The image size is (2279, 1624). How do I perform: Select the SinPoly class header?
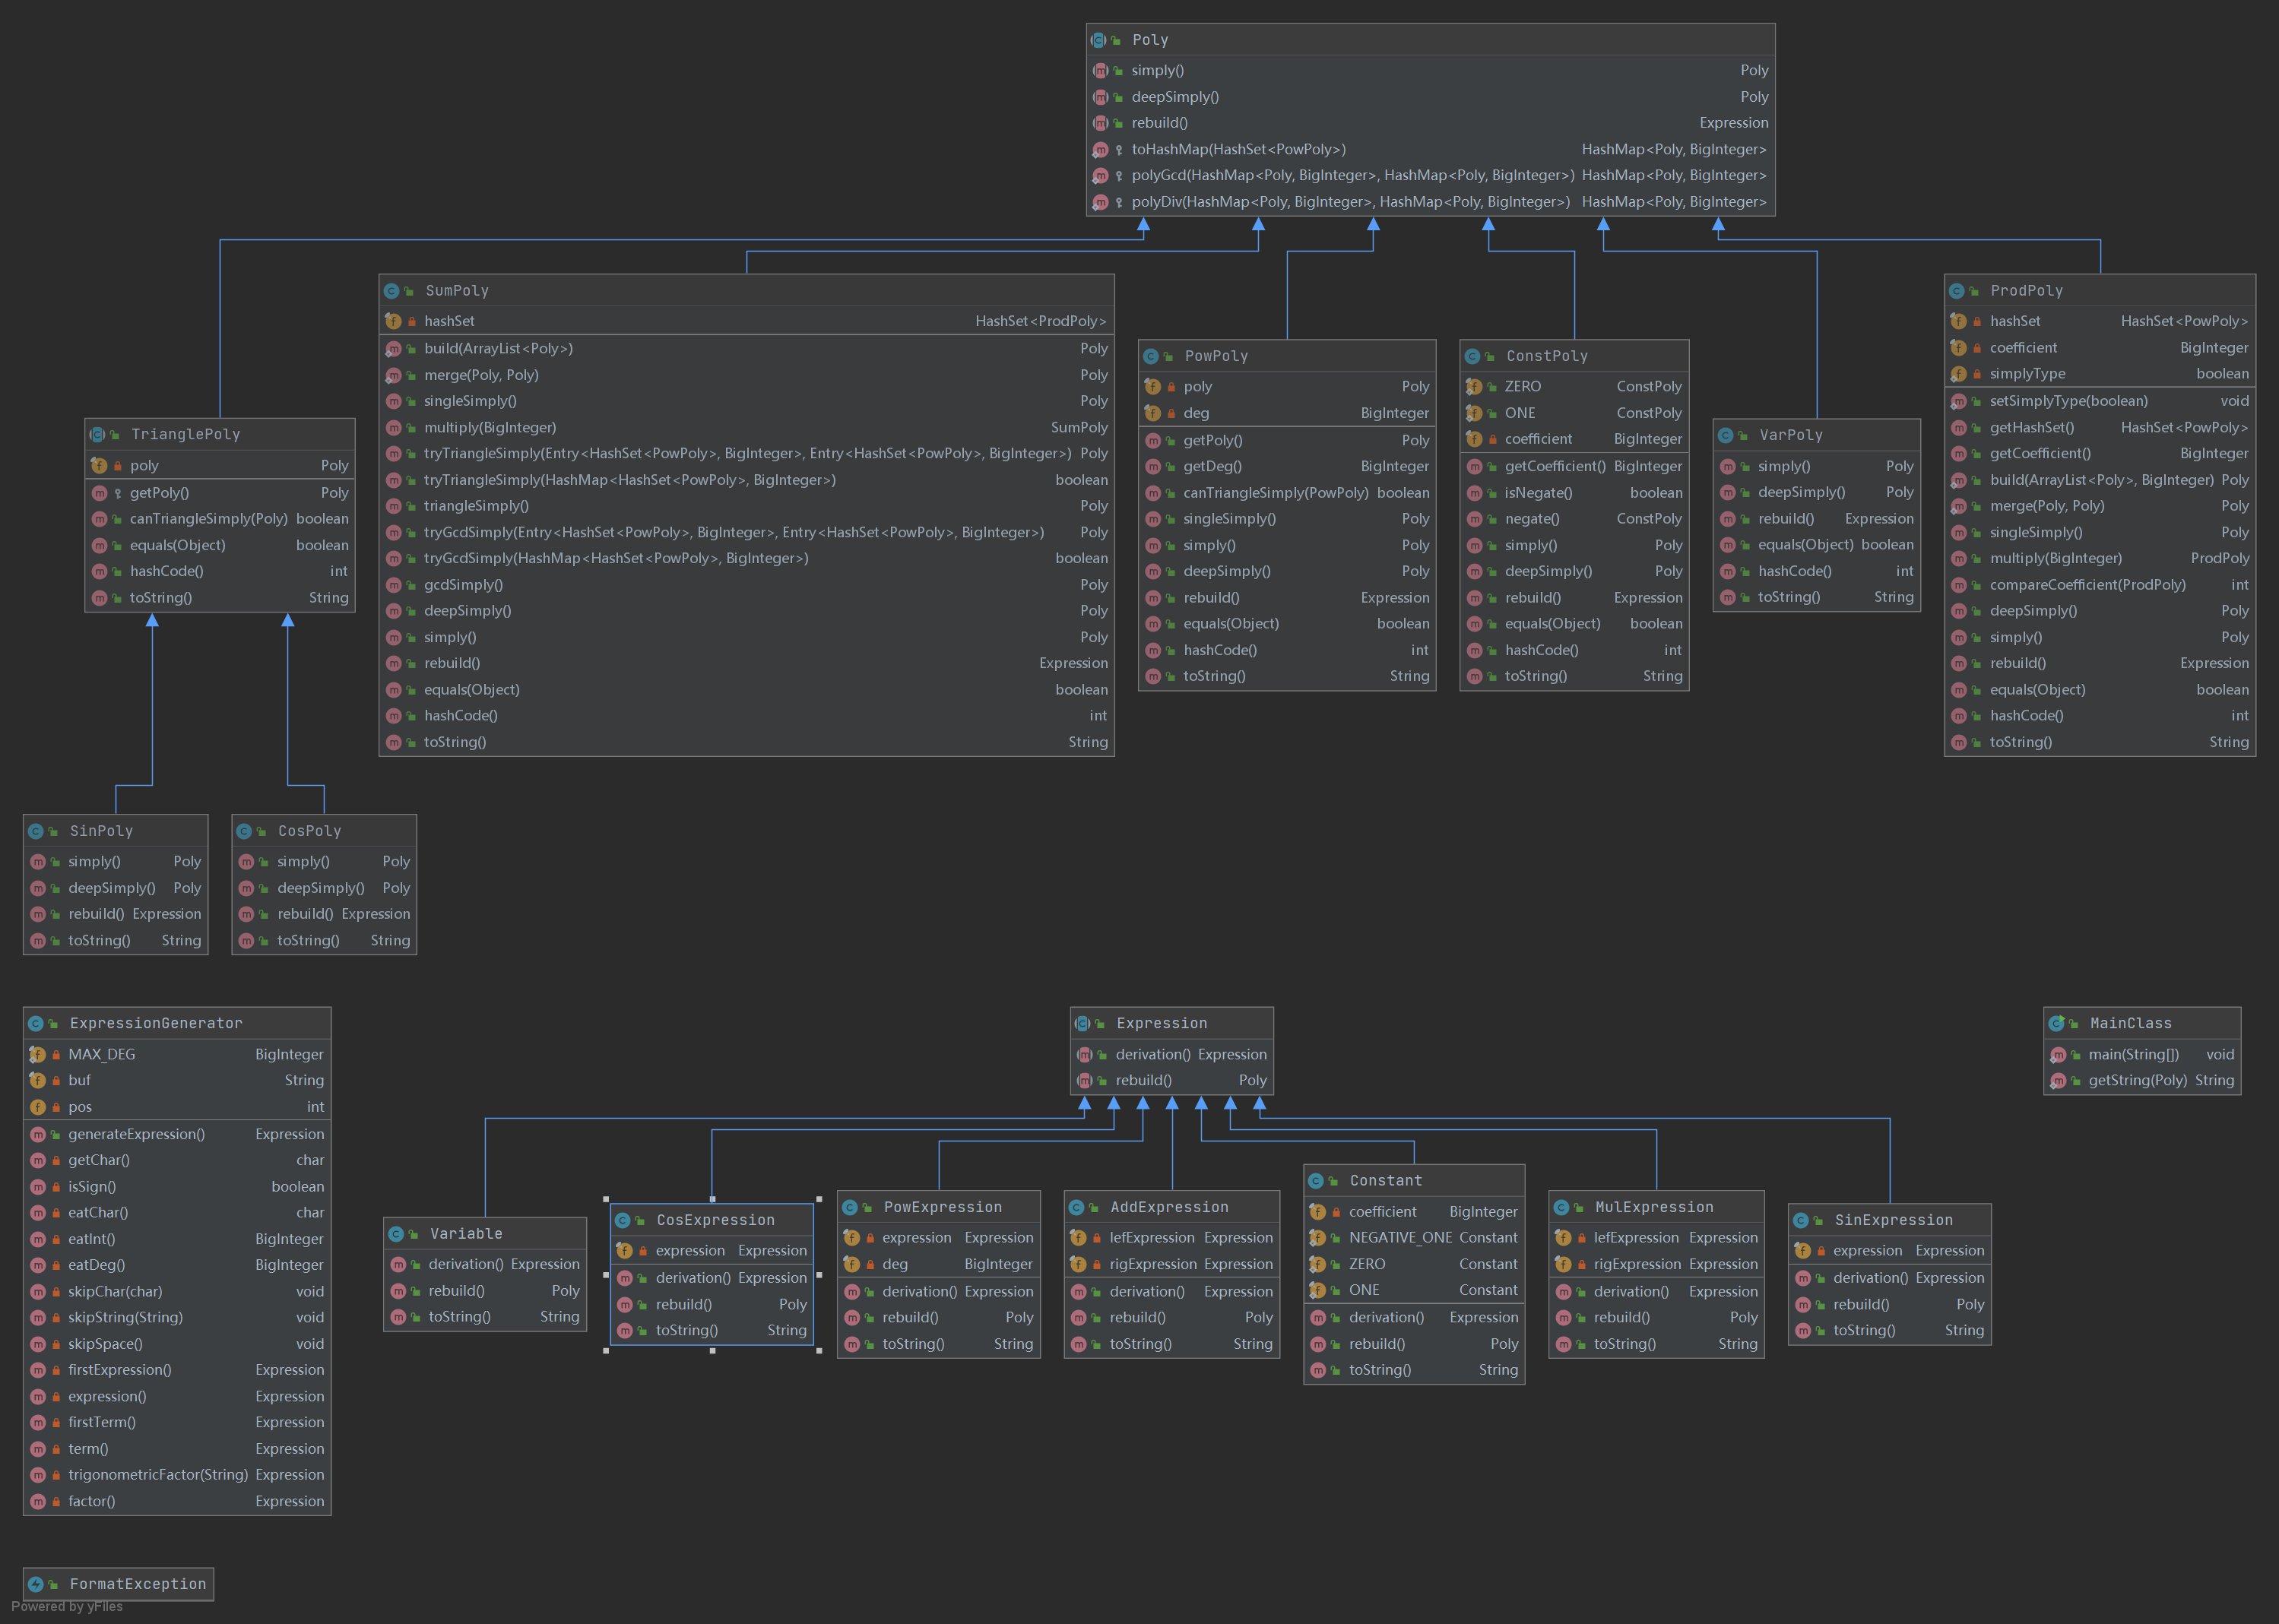pos(101,831)
